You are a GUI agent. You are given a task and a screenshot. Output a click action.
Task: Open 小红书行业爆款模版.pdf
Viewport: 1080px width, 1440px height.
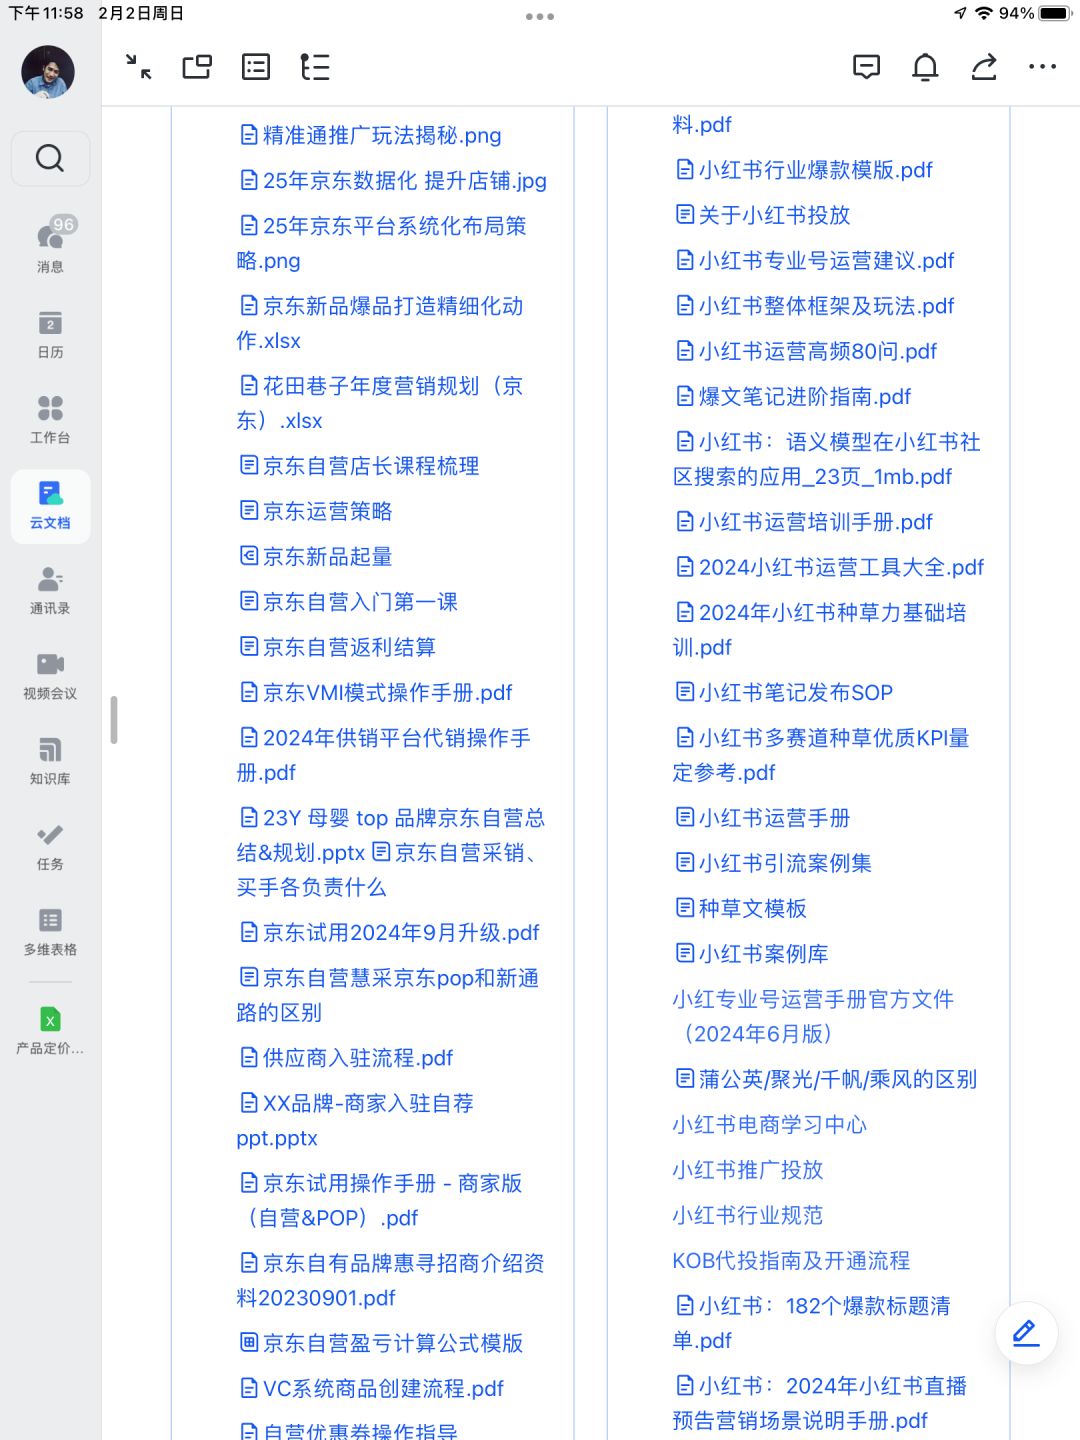(805, 169)
